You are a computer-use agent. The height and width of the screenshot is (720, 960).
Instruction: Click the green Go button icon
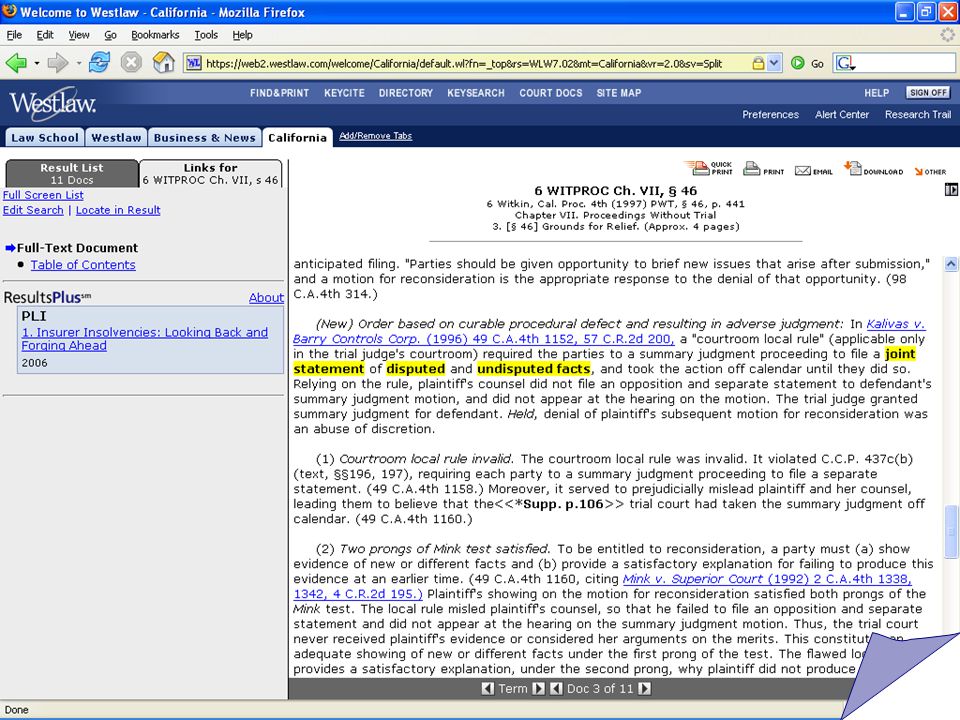pos(797,63)
